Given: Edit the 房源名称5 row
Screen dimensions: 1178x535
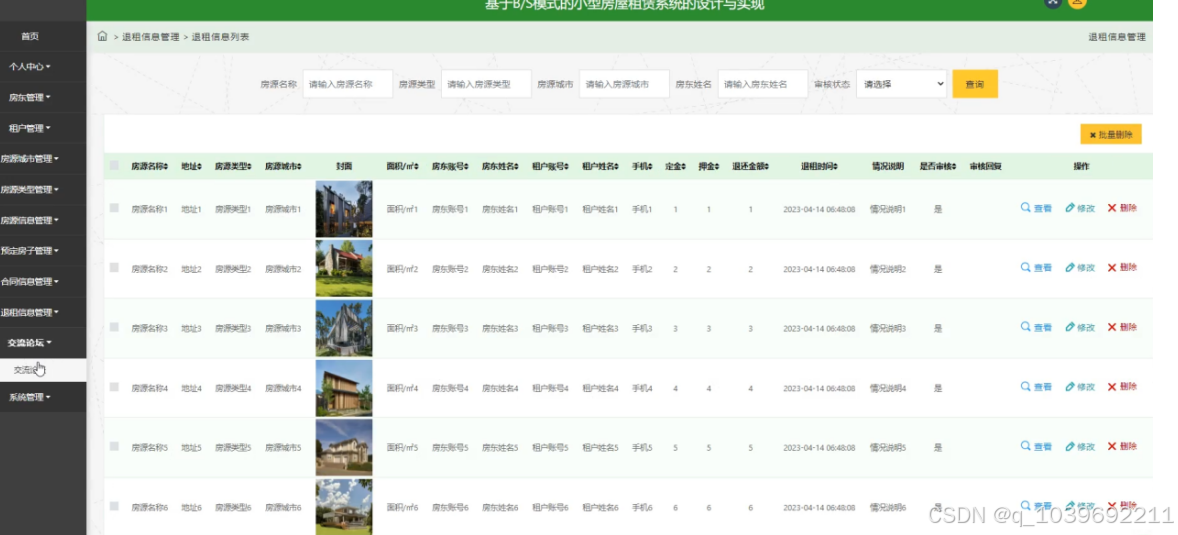Looking at the screenshot, I should (x=1080, y=446).
